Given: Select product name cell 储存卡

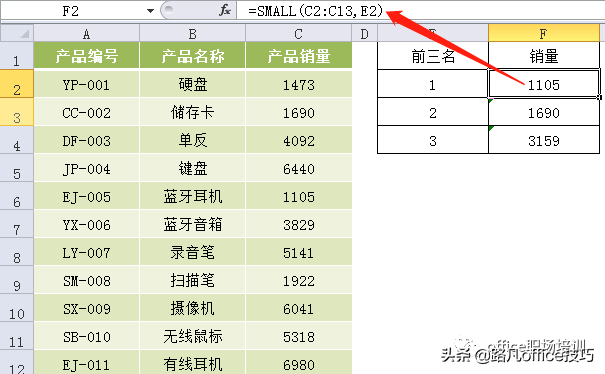Looking at the screenshot, I should (x=193, y=112).
